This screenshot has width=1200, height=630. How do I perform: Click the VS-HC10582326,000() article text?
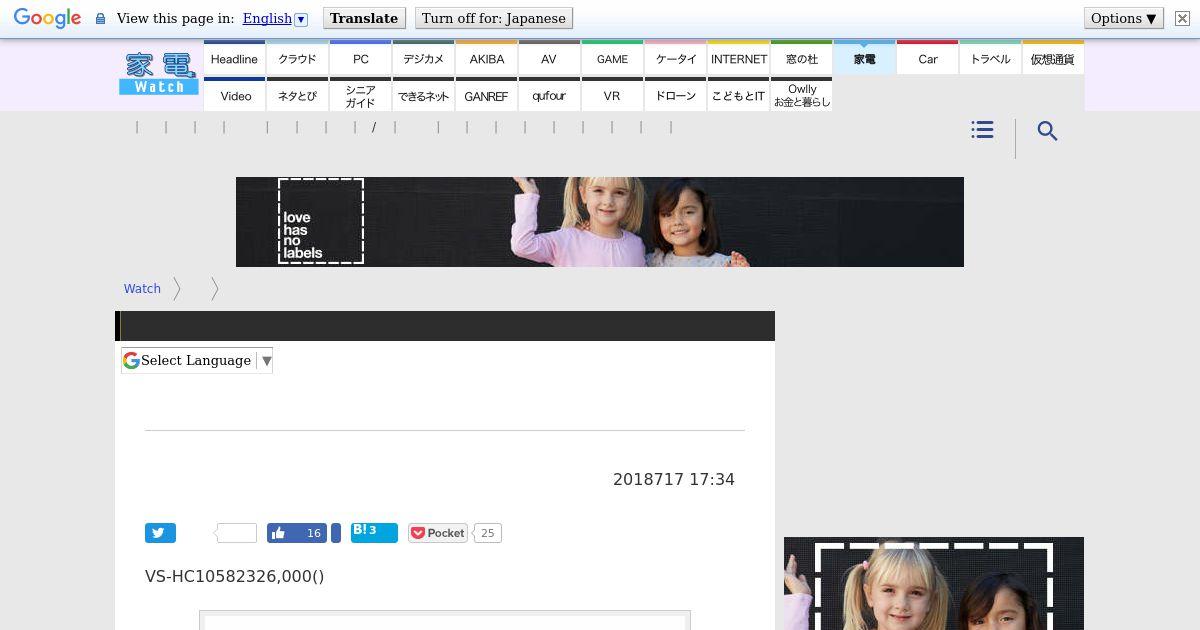coord(235,576)
